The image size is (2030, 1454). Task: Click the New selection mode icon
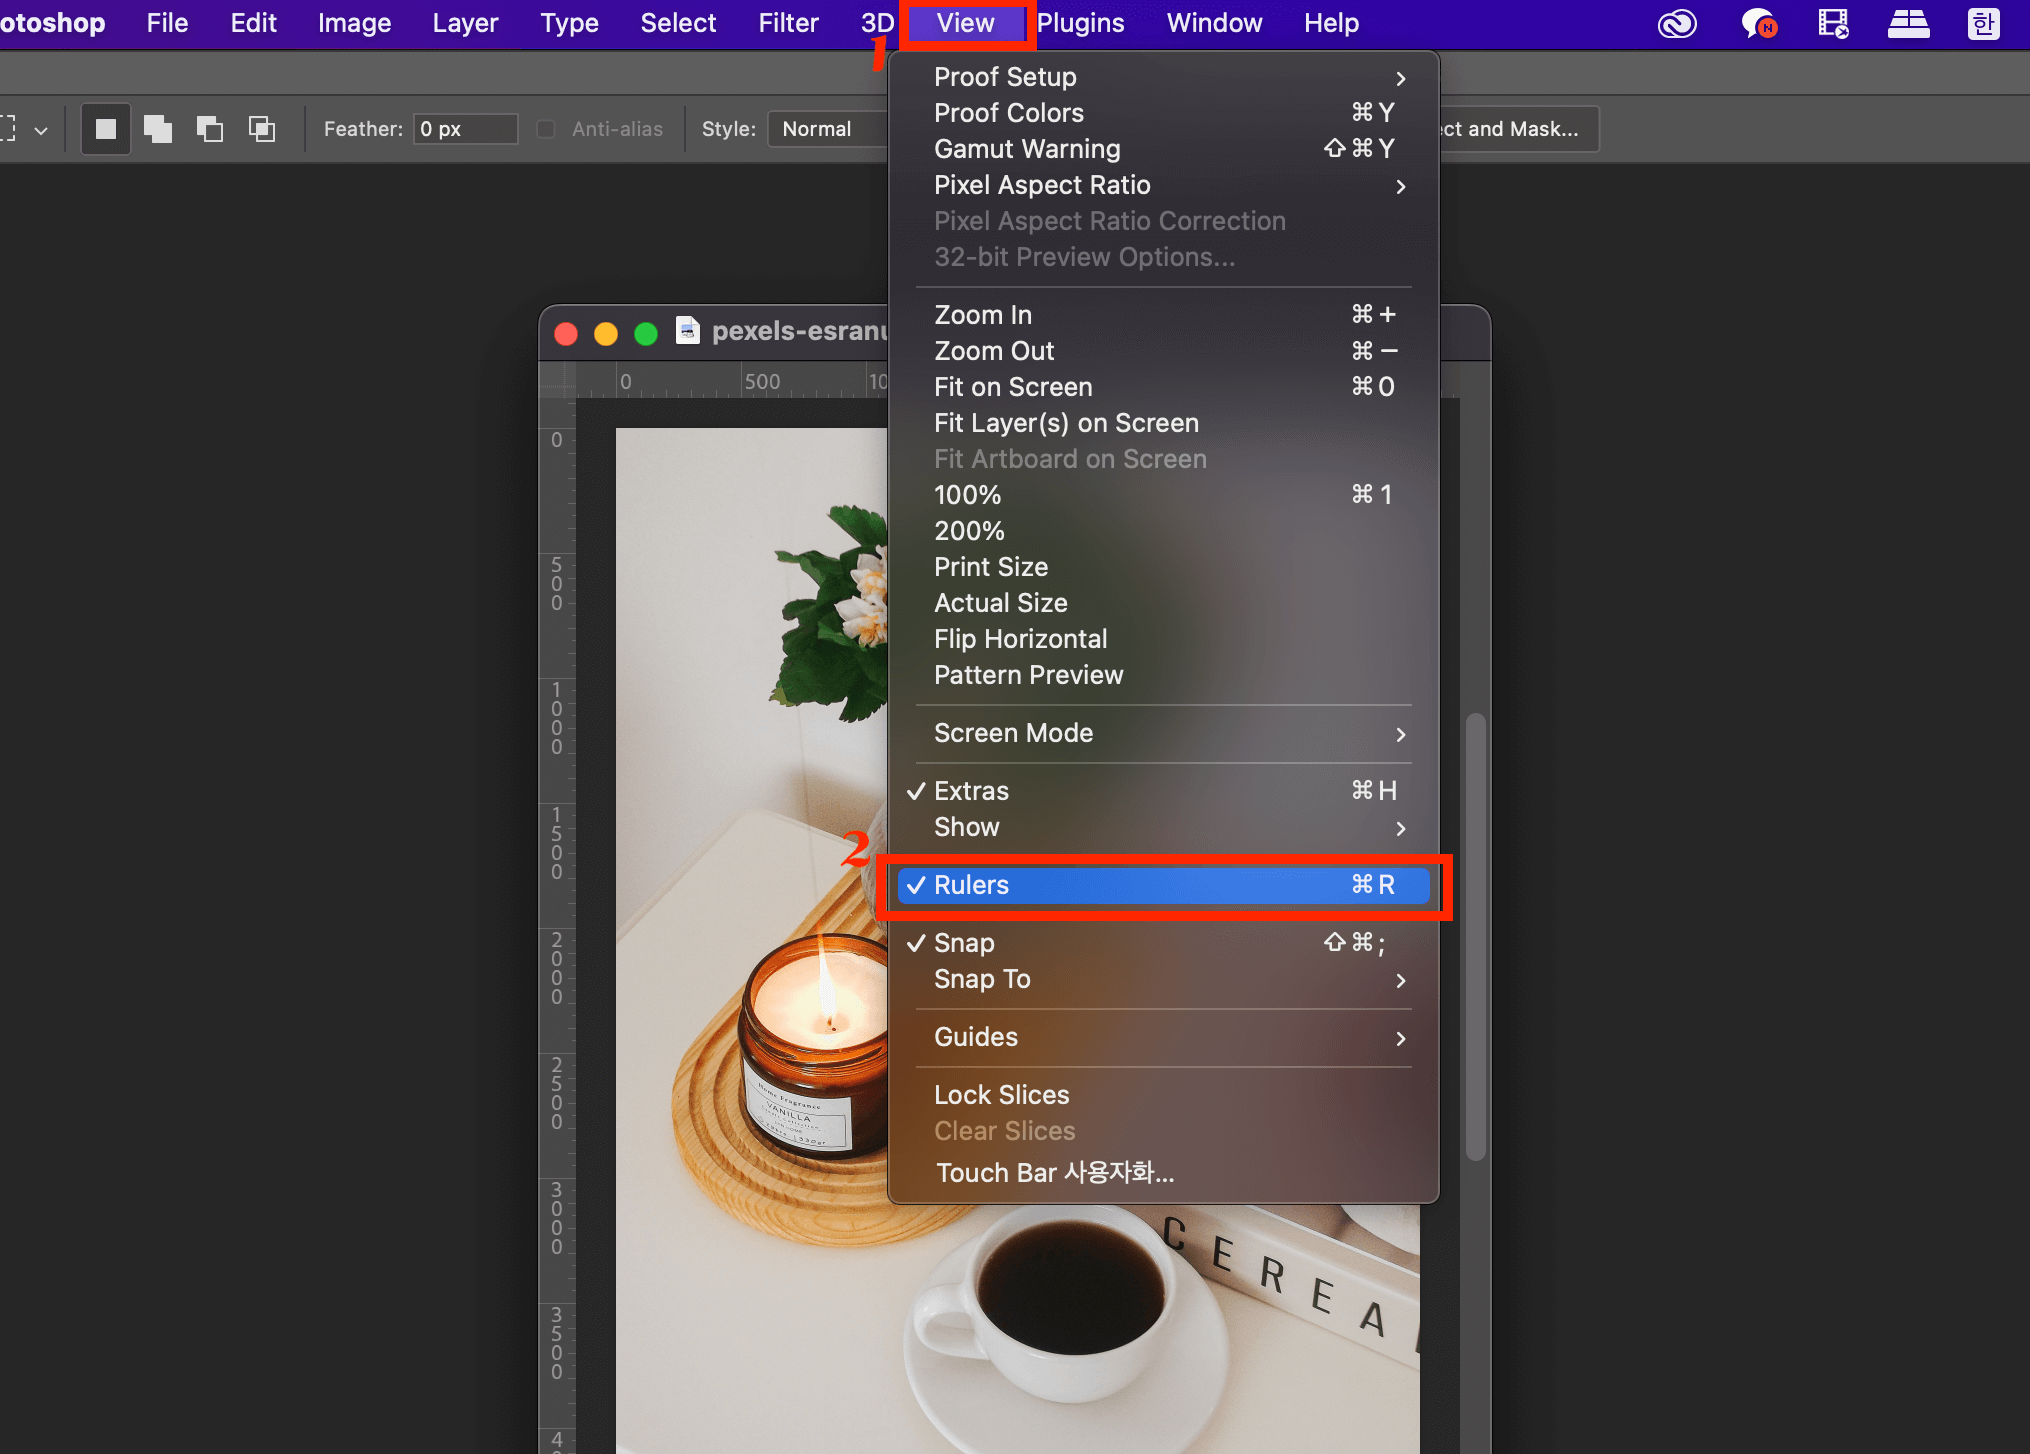pyautogui.click(x=106, y=129)
